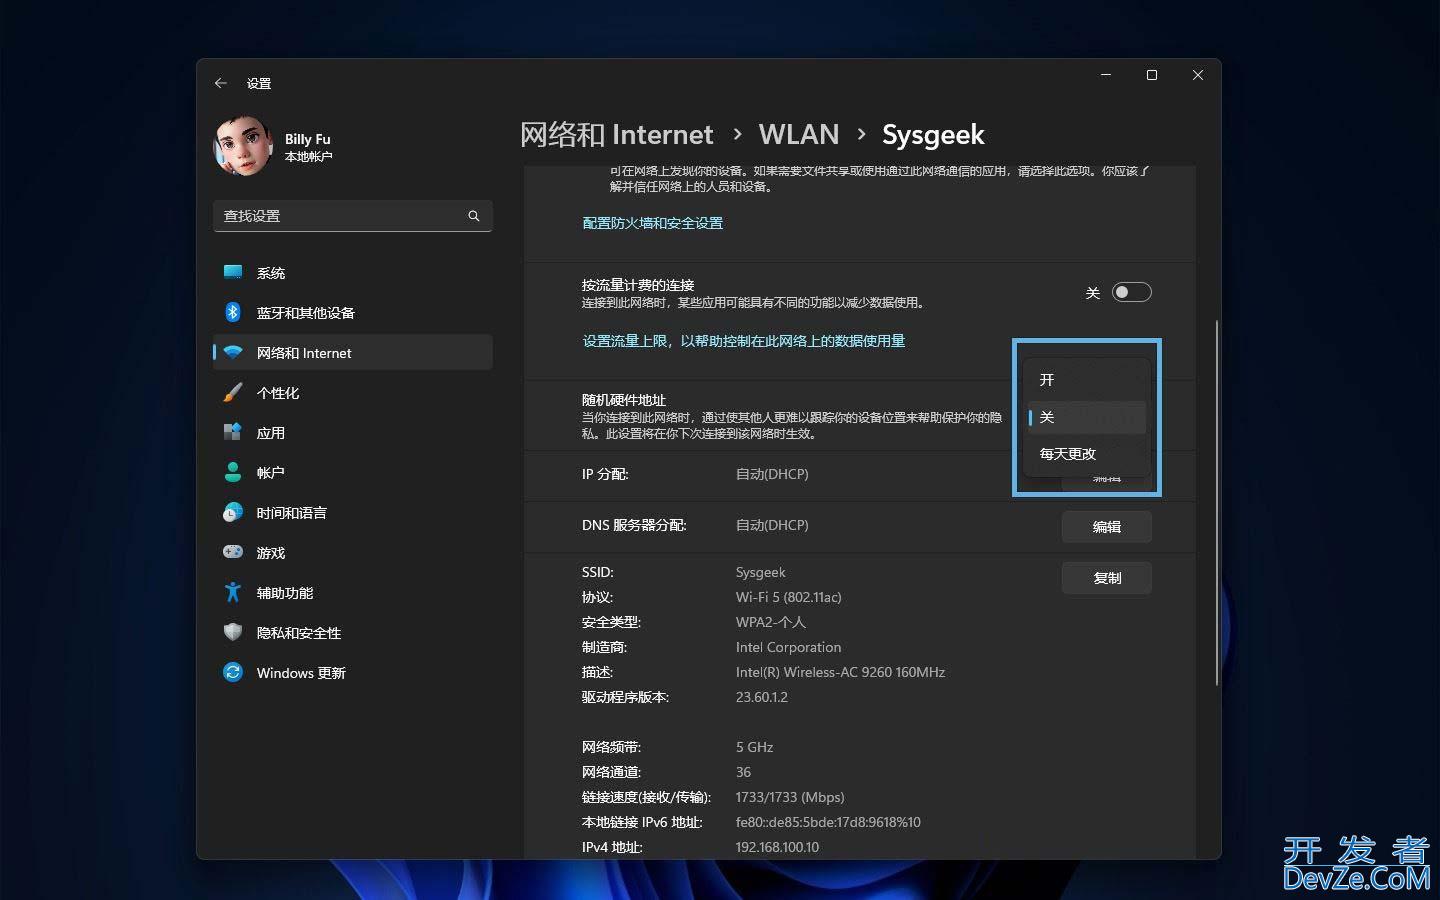The width and height of the screenshot is (1440, 900).
Task: Click WPA2-个人 security type value
Action: [770, 622]
